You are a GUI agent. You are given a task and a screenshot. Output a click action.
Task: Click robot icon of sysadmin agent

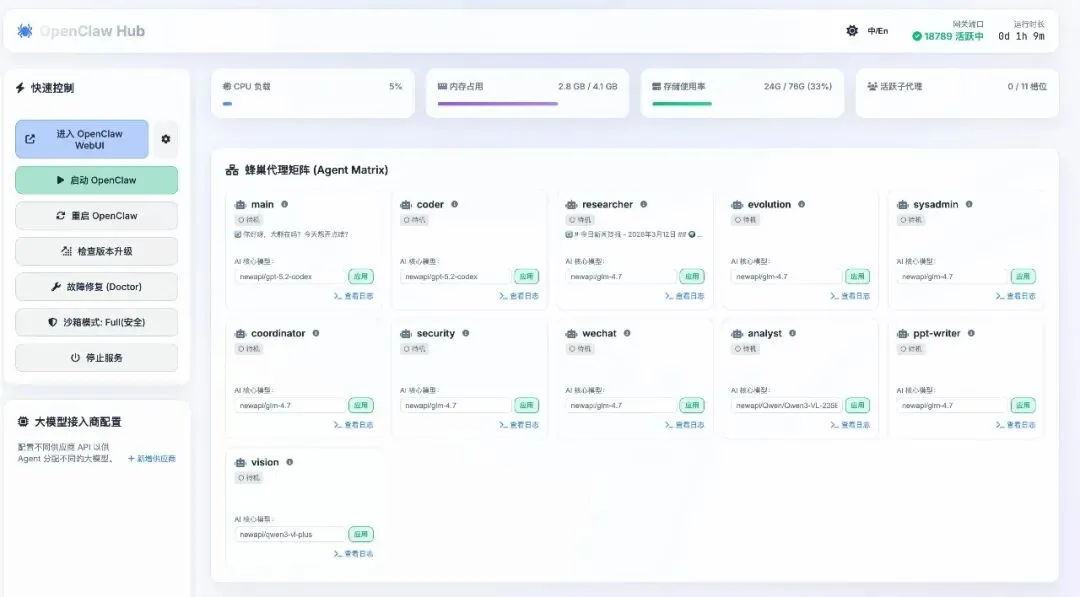click(x=902, y=205)
